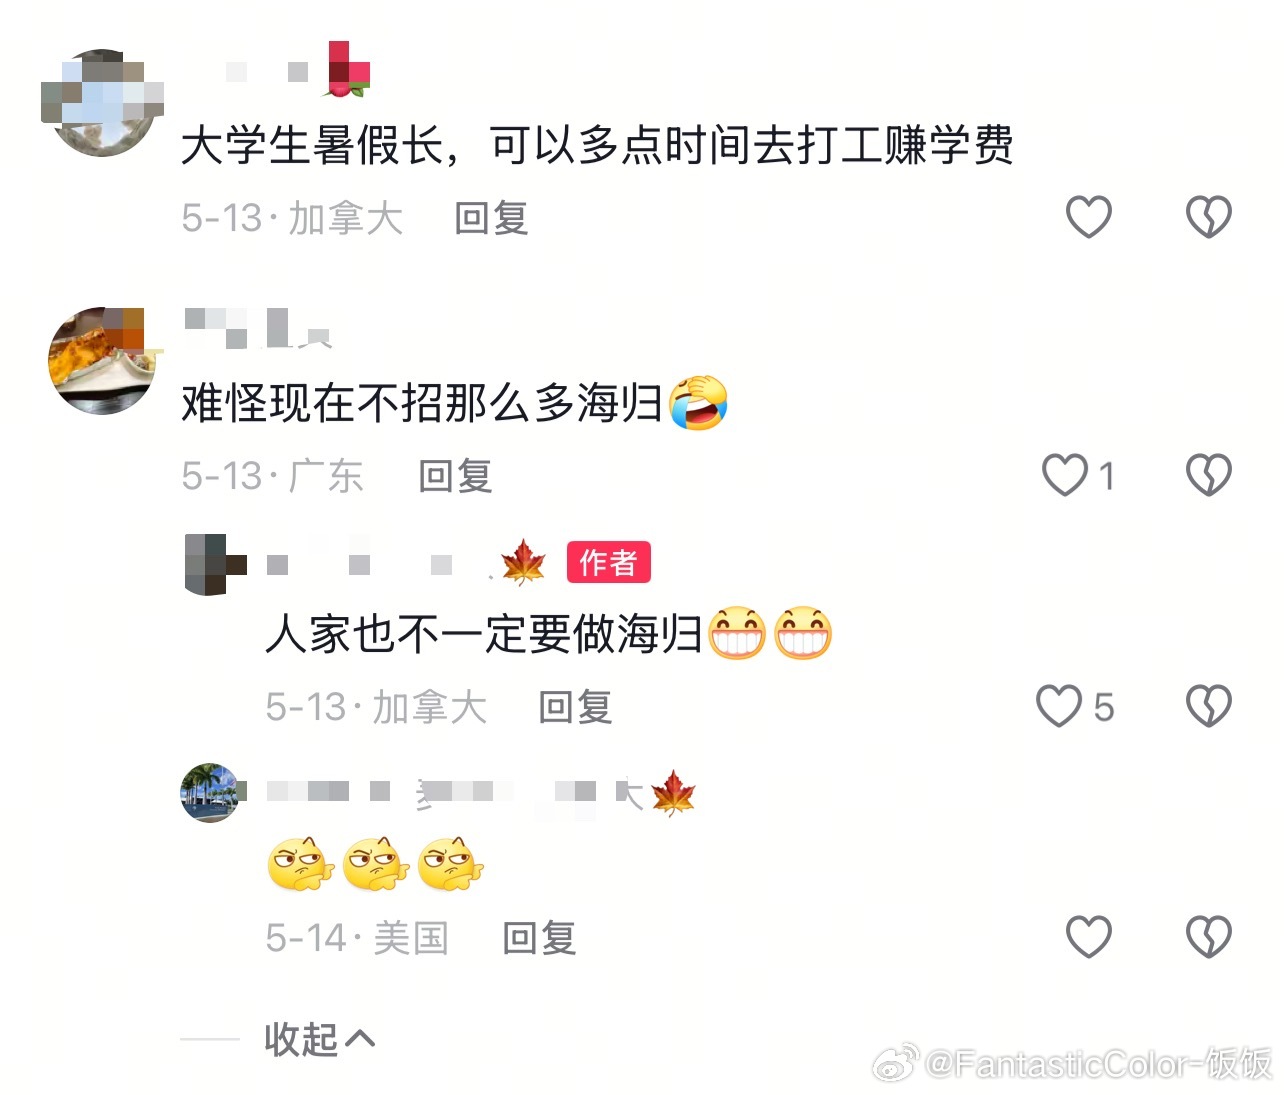Reply to the 大学生暑假长 comment from 加拿大
The width and height of the screenshot is (1284, 1095).
491,218
